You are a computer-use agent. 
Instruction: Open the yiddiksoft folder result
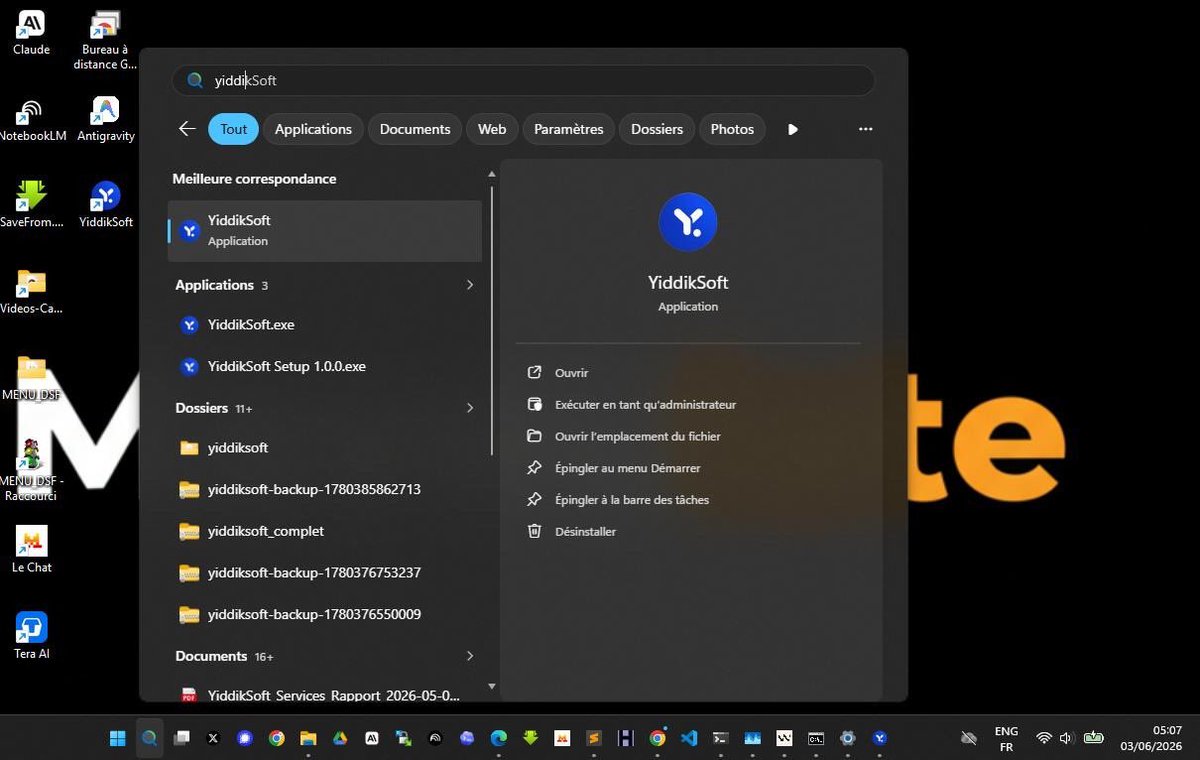point(325,448)
